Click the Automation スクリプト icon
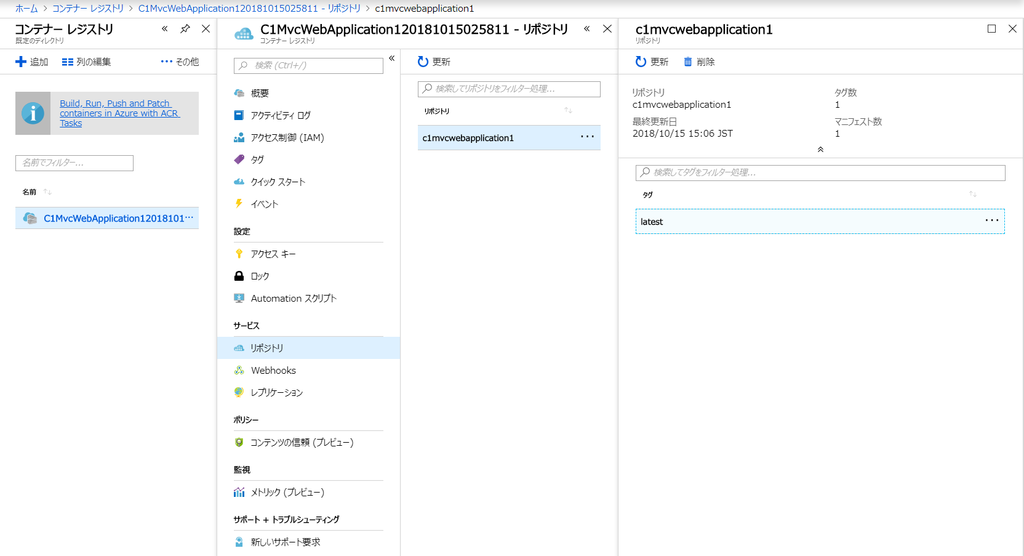This screenshot has height=556, width=1024. (x=239, y=298)
